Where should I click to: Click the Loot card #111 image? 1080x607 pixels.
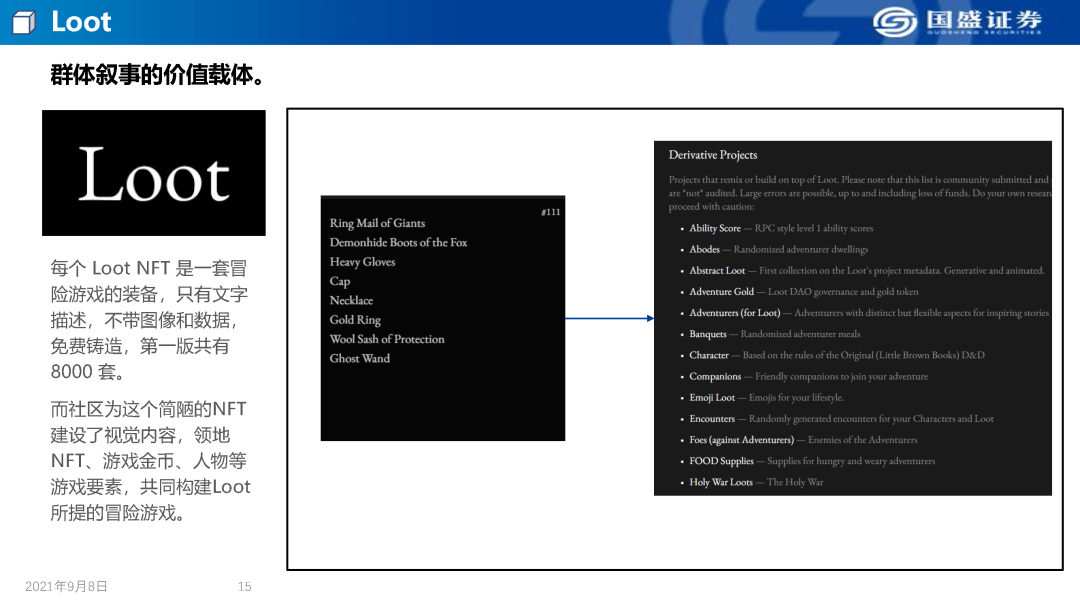pos(443,318)
